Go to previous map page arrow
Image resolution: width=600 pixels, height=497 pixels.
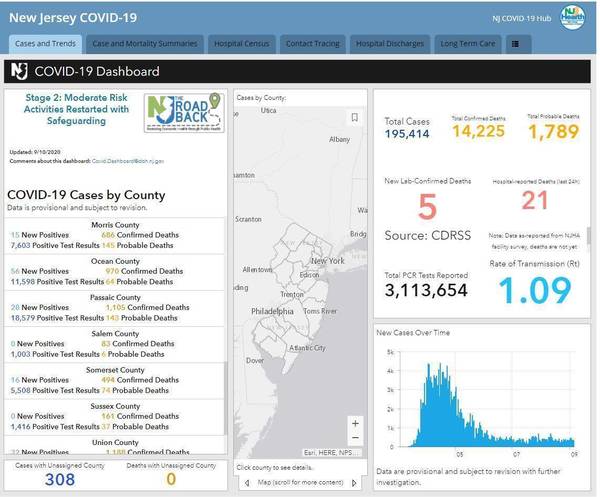[246, 484]
